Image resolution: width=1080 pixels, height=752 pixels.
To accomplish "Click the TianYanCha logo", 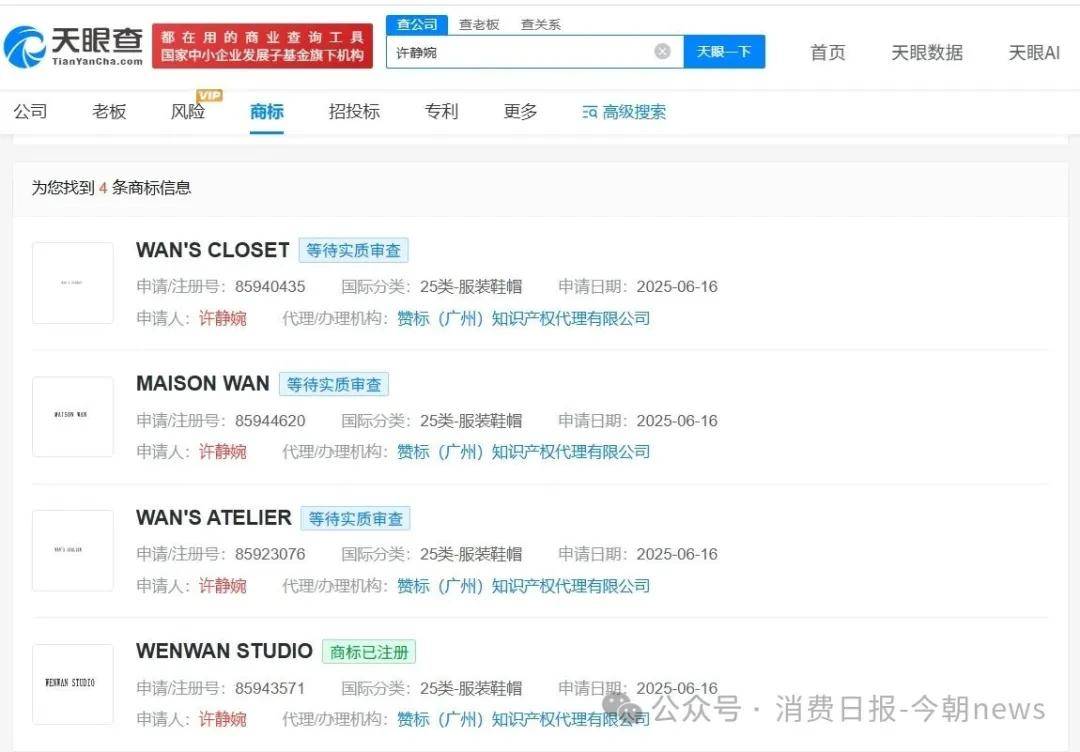I will (x=74, y=47).
